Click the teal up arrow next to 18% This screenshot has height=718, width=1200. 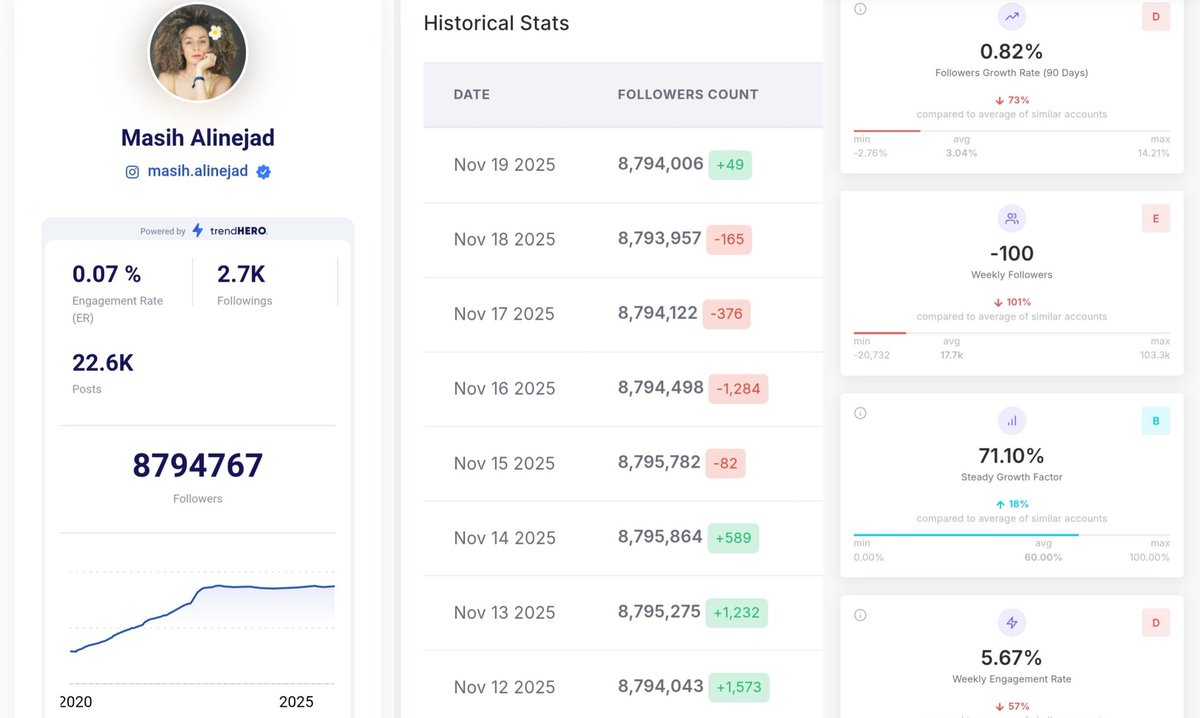tap(999, 504)
